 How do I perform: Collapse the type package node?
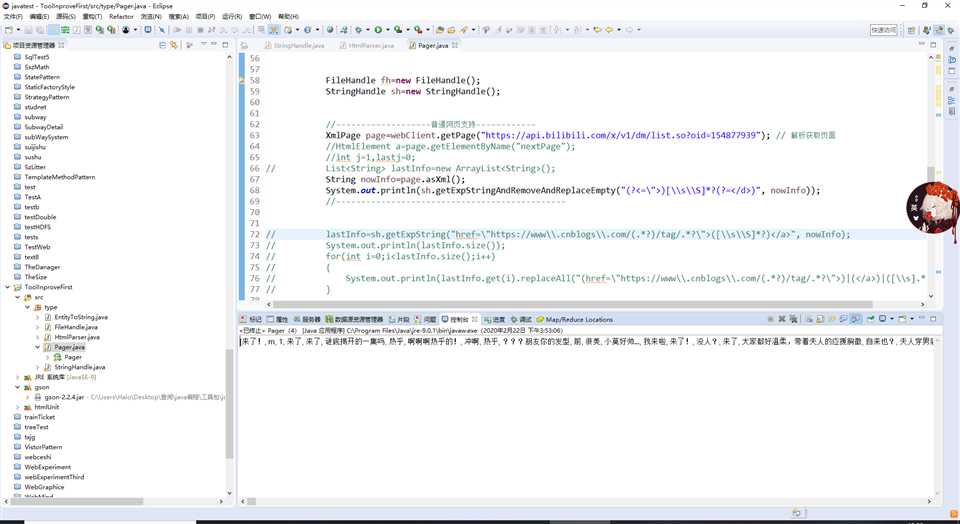coord(28,307)
